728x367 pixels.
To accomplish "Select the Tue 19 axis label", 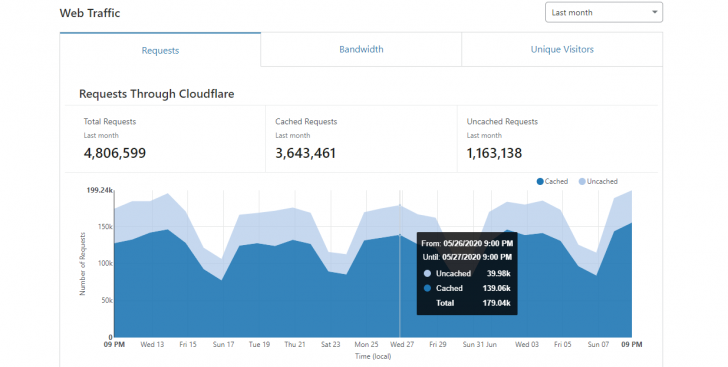I will [259, 344].
